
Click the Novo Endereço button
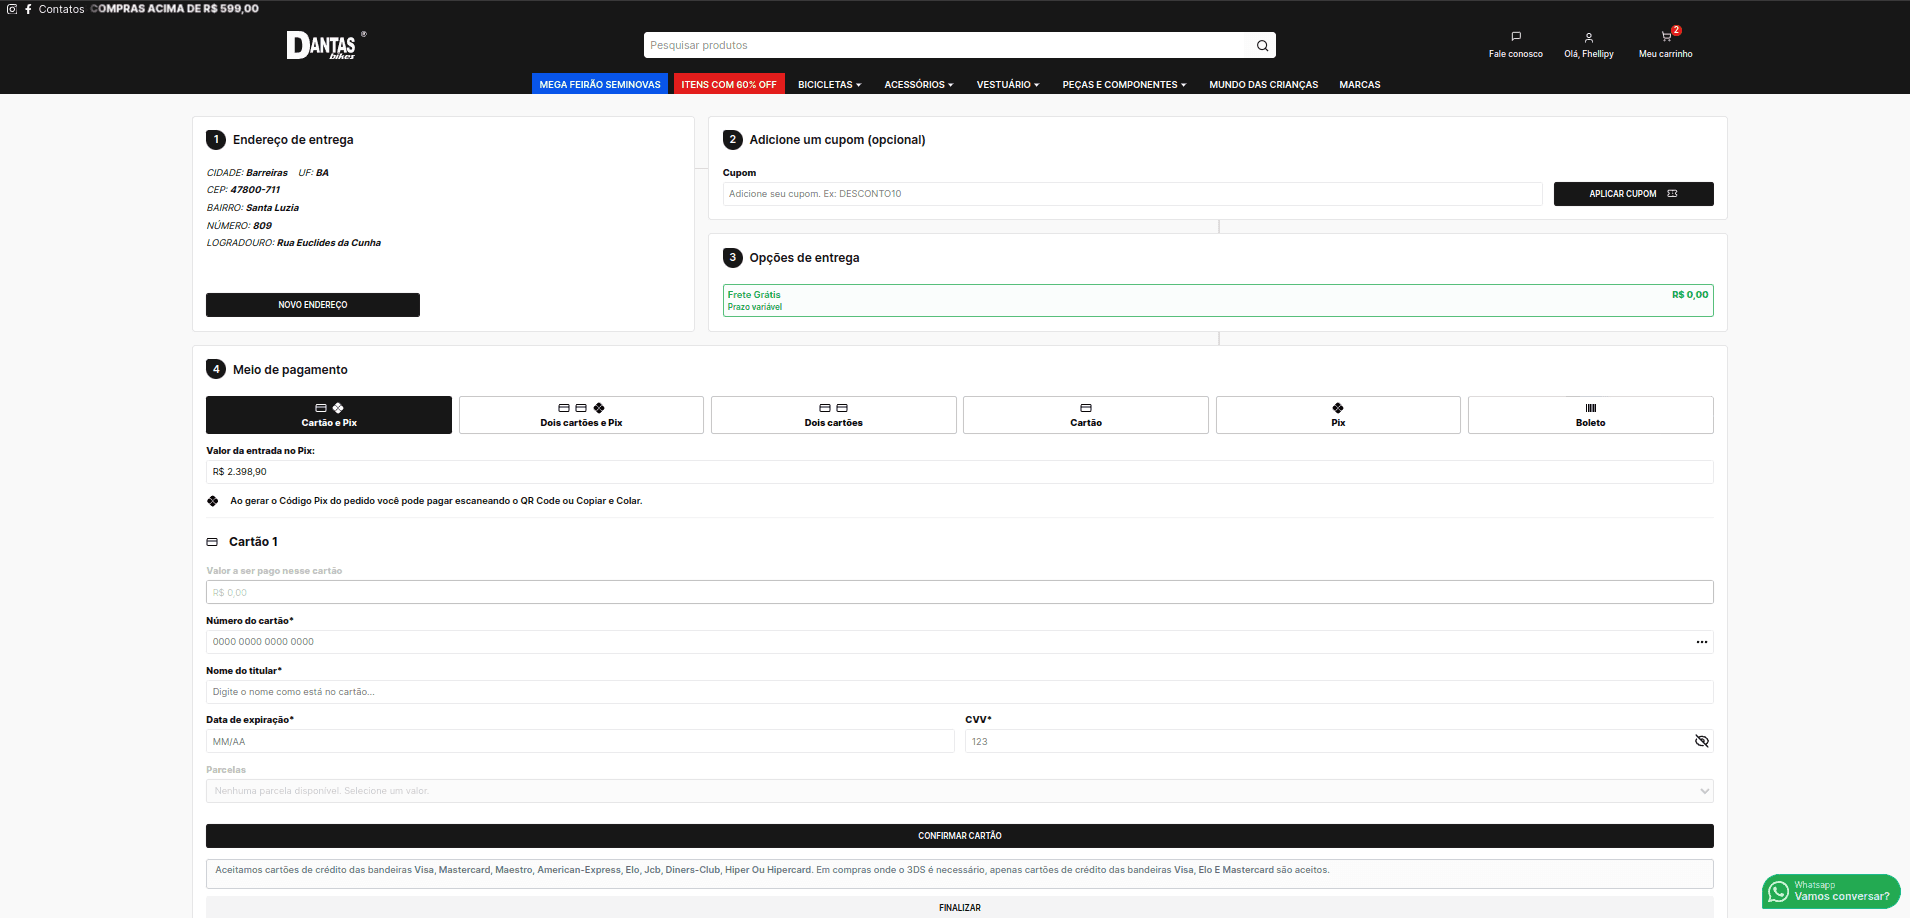(312, 305)
